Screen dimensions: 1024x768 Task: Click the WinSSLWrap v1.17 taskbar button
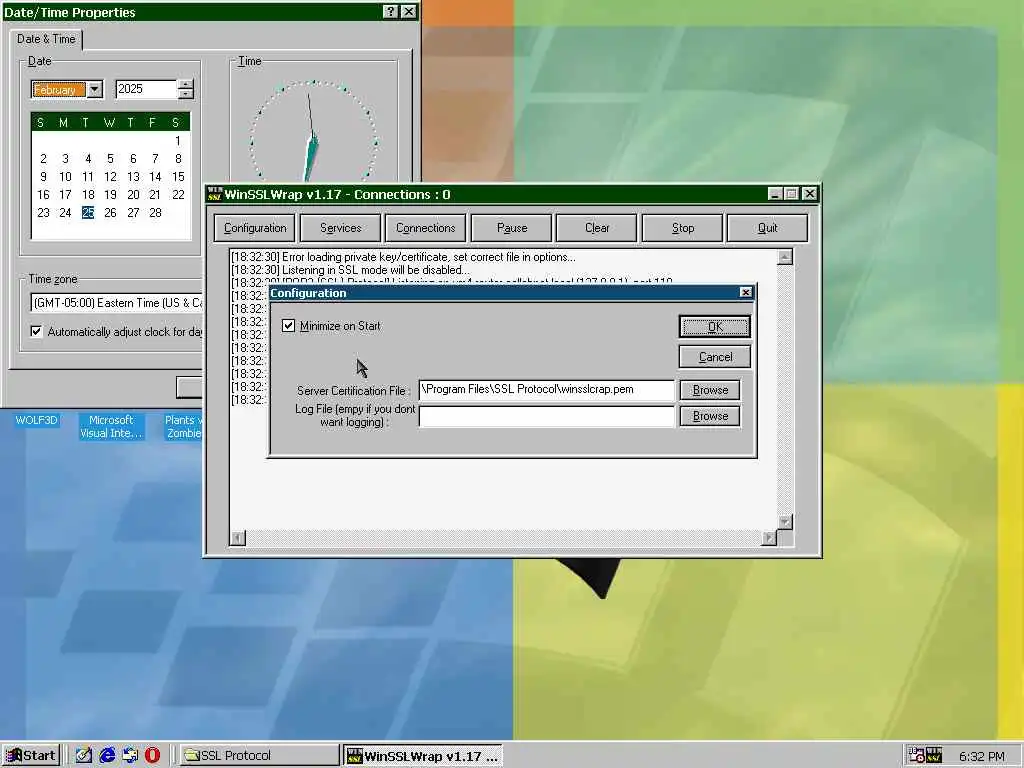[423, 756]
